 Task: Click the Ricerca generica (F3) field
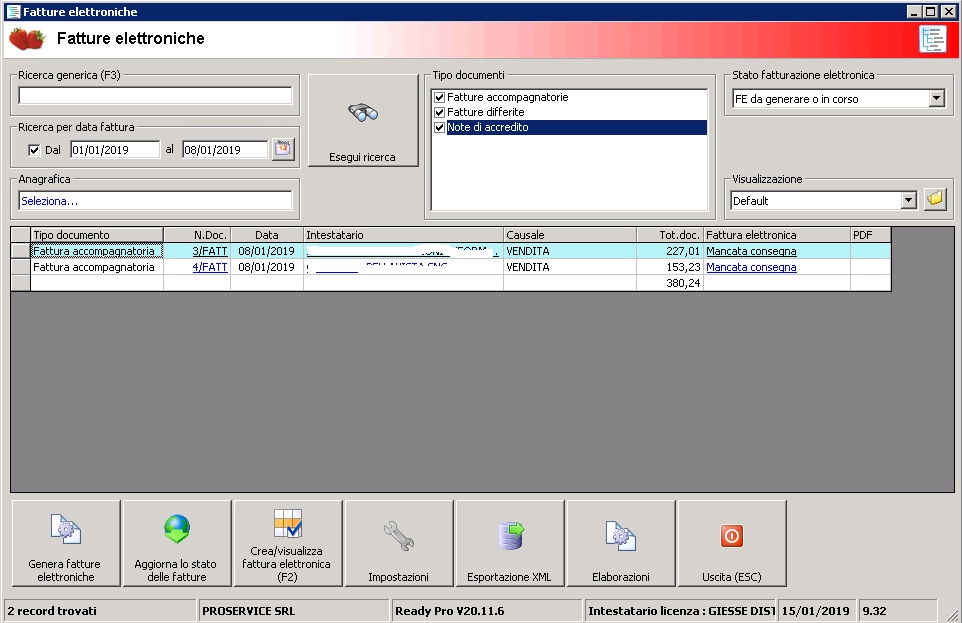pos(155,95)
